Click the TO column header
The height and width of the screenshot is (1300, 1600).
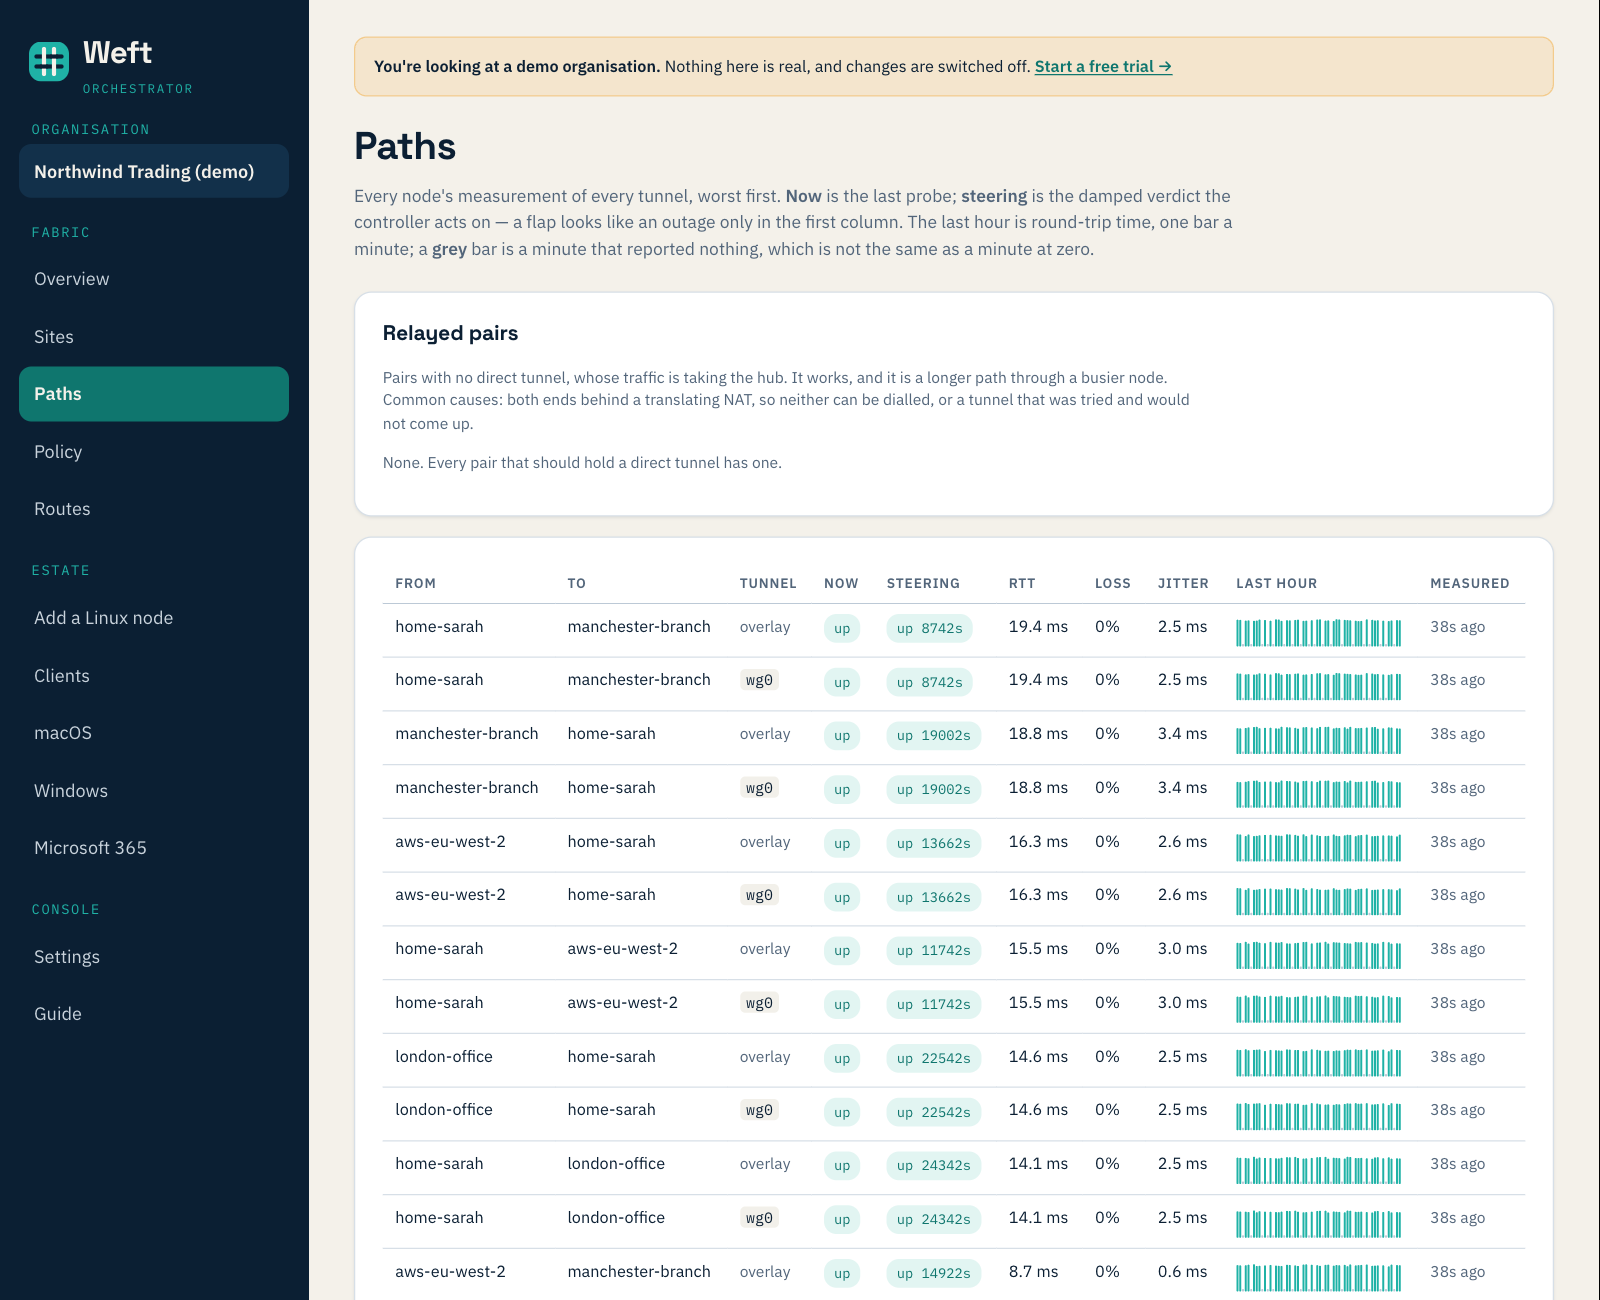pos(577,583)
